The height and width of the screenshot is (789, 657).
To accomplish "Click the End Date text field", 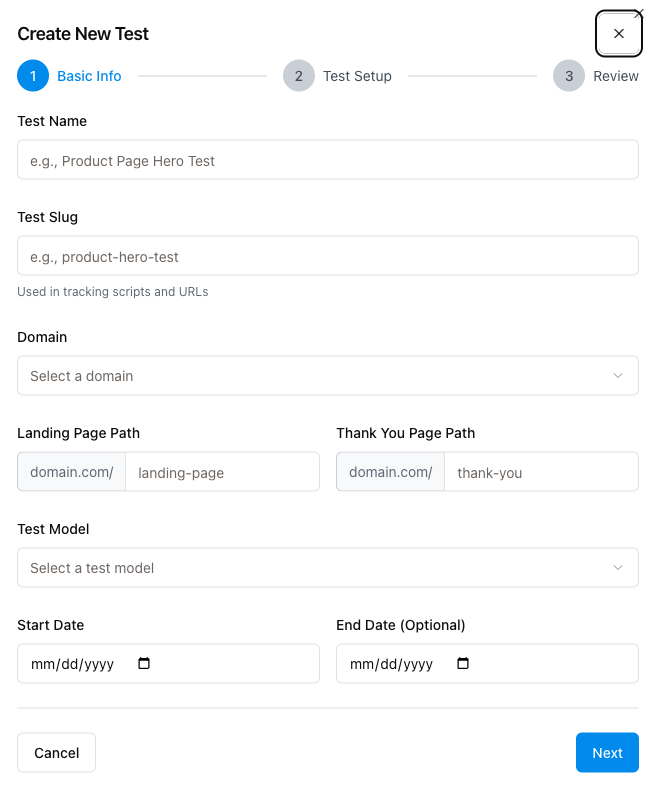I will coord(394,664).
